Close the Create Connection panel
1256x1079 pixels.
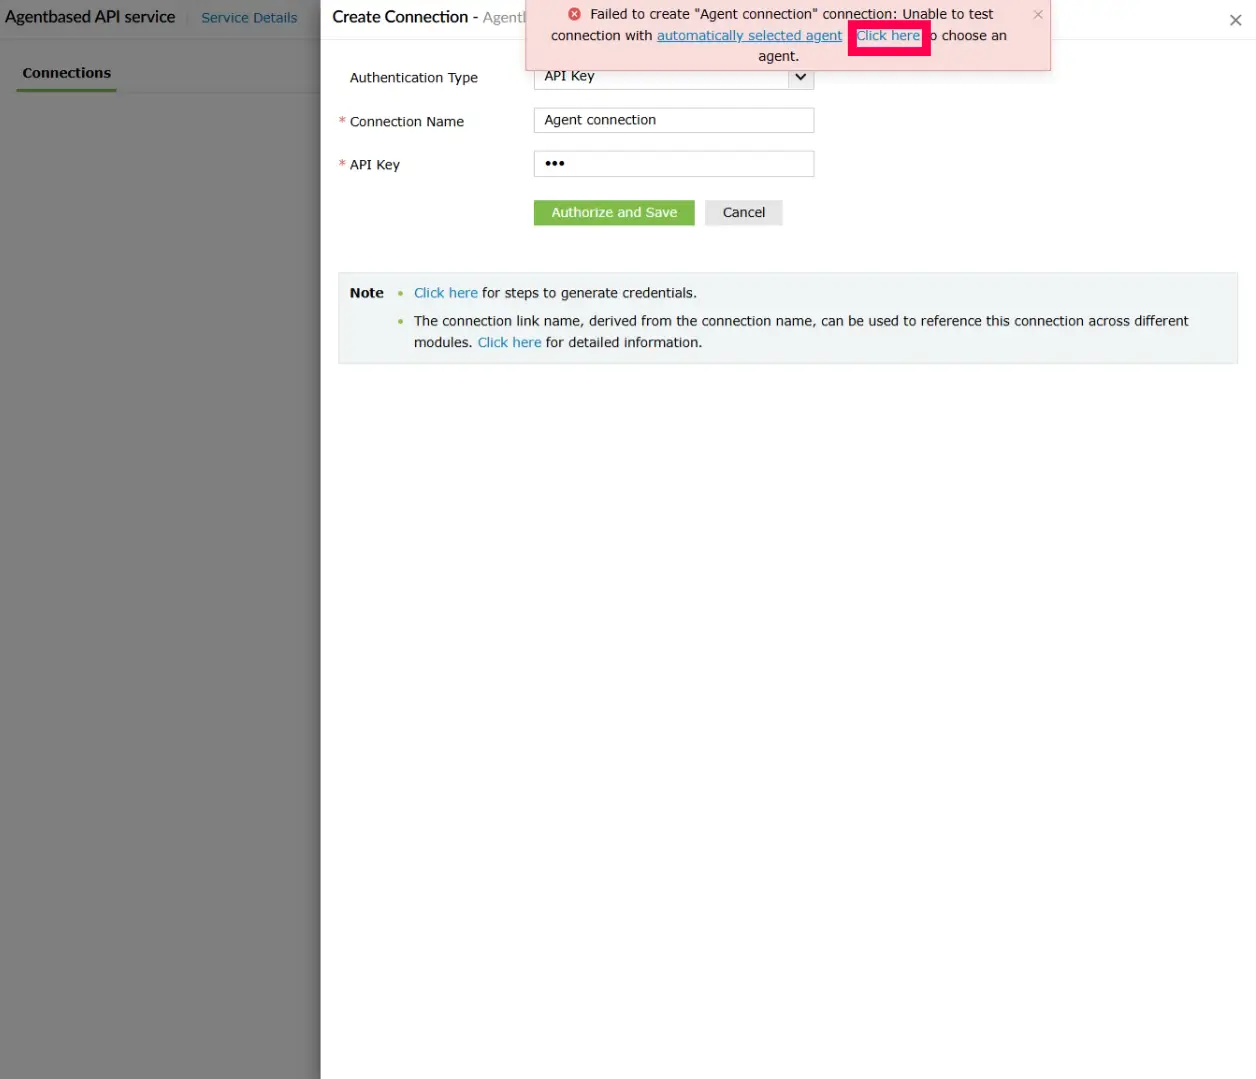coord(1235,20)
